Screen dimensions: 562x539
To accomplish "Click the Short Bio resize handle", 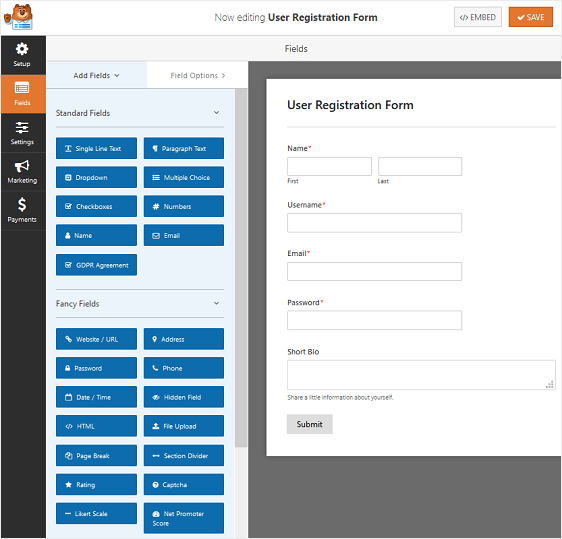I will 550,385.
